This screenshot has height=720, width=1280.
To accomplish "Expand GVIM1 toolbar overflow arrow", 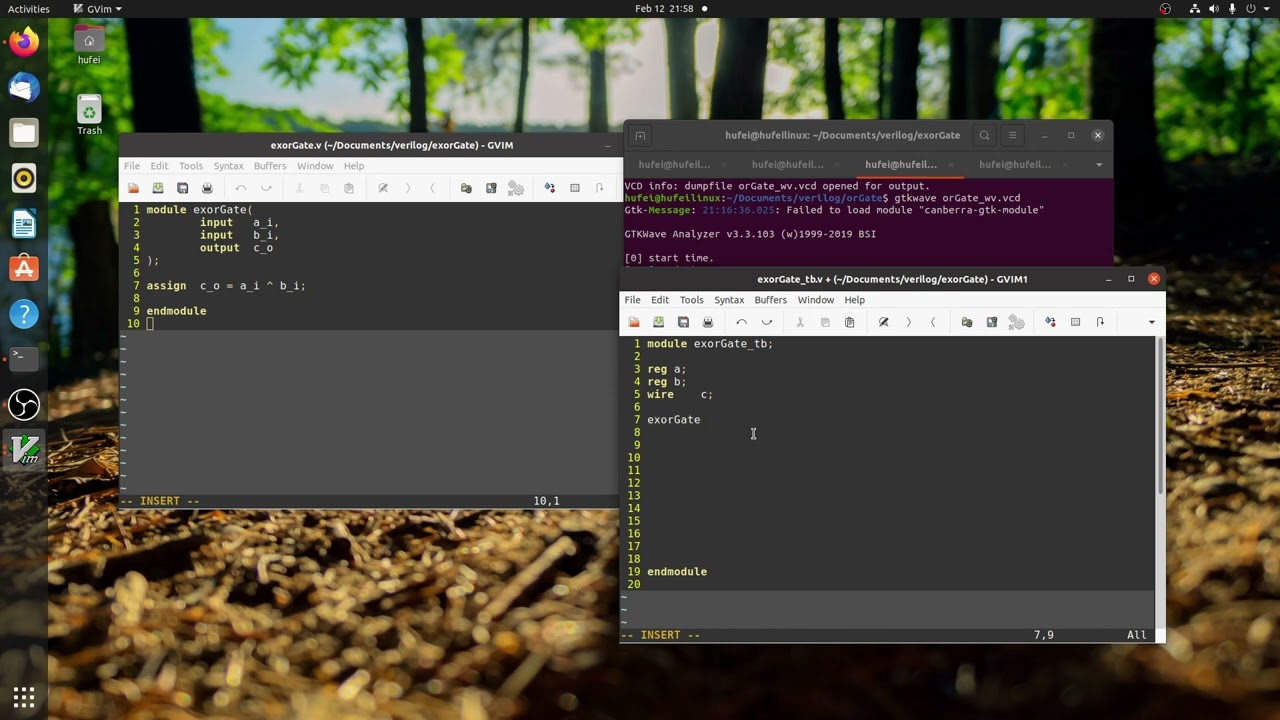I will tap(1151, 322).
